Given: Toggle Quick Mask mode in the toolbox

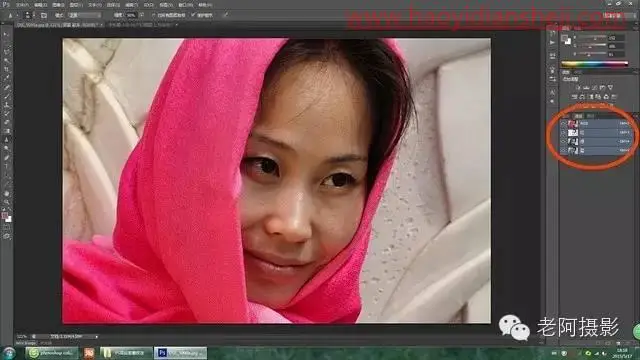Looking at the screenshot, I should [x=6, y=228].
